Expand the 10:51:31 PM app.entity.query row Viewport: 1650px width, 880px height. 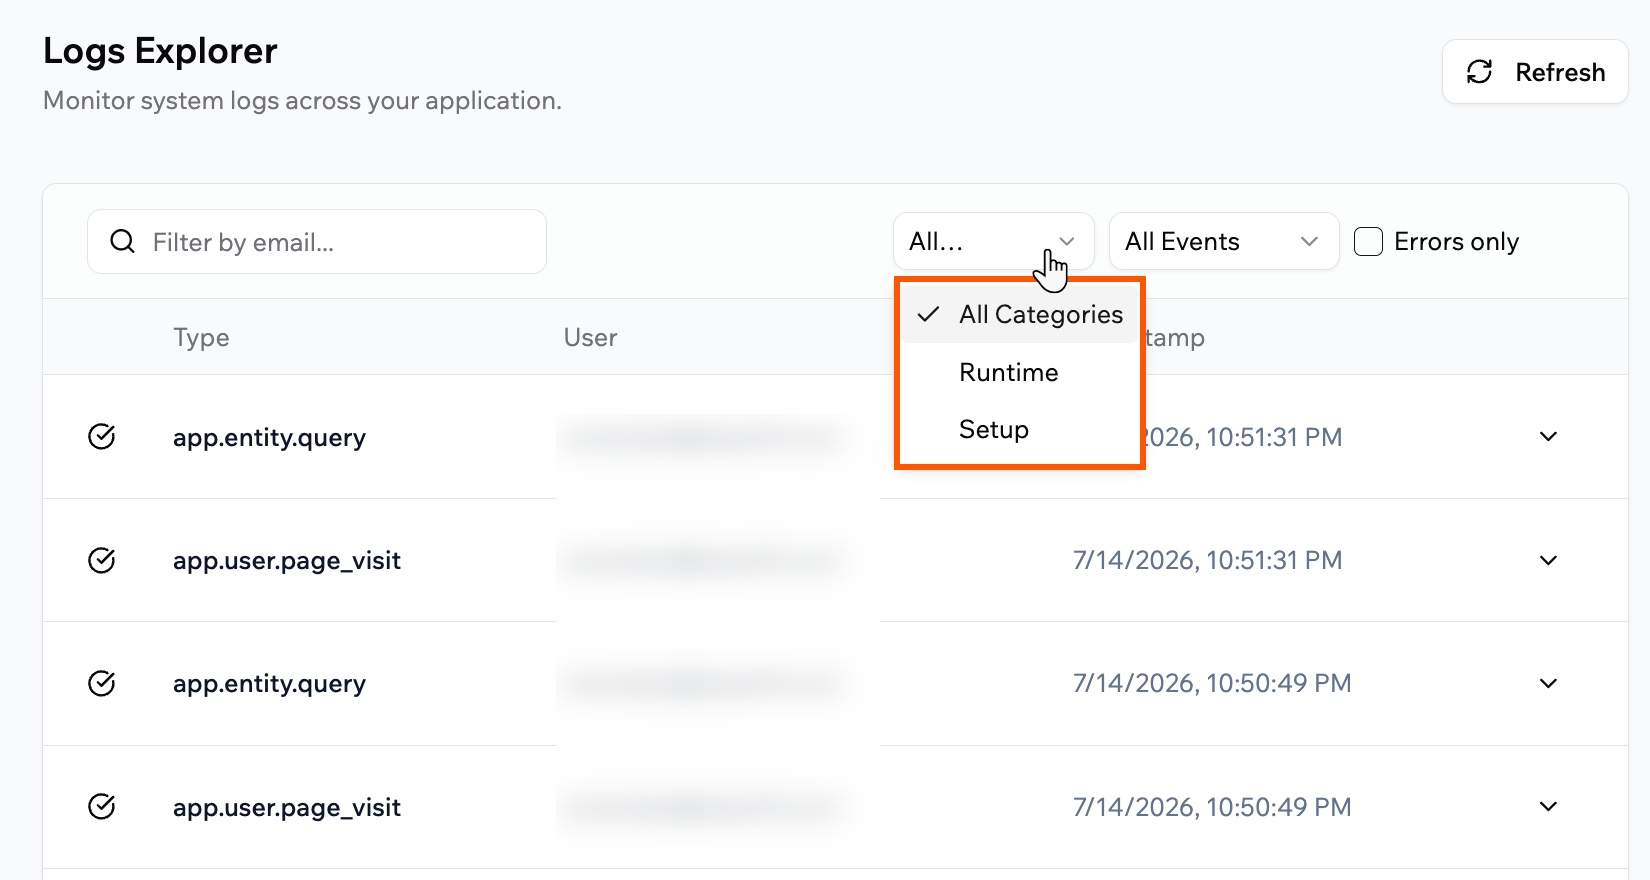[1548, 437]
